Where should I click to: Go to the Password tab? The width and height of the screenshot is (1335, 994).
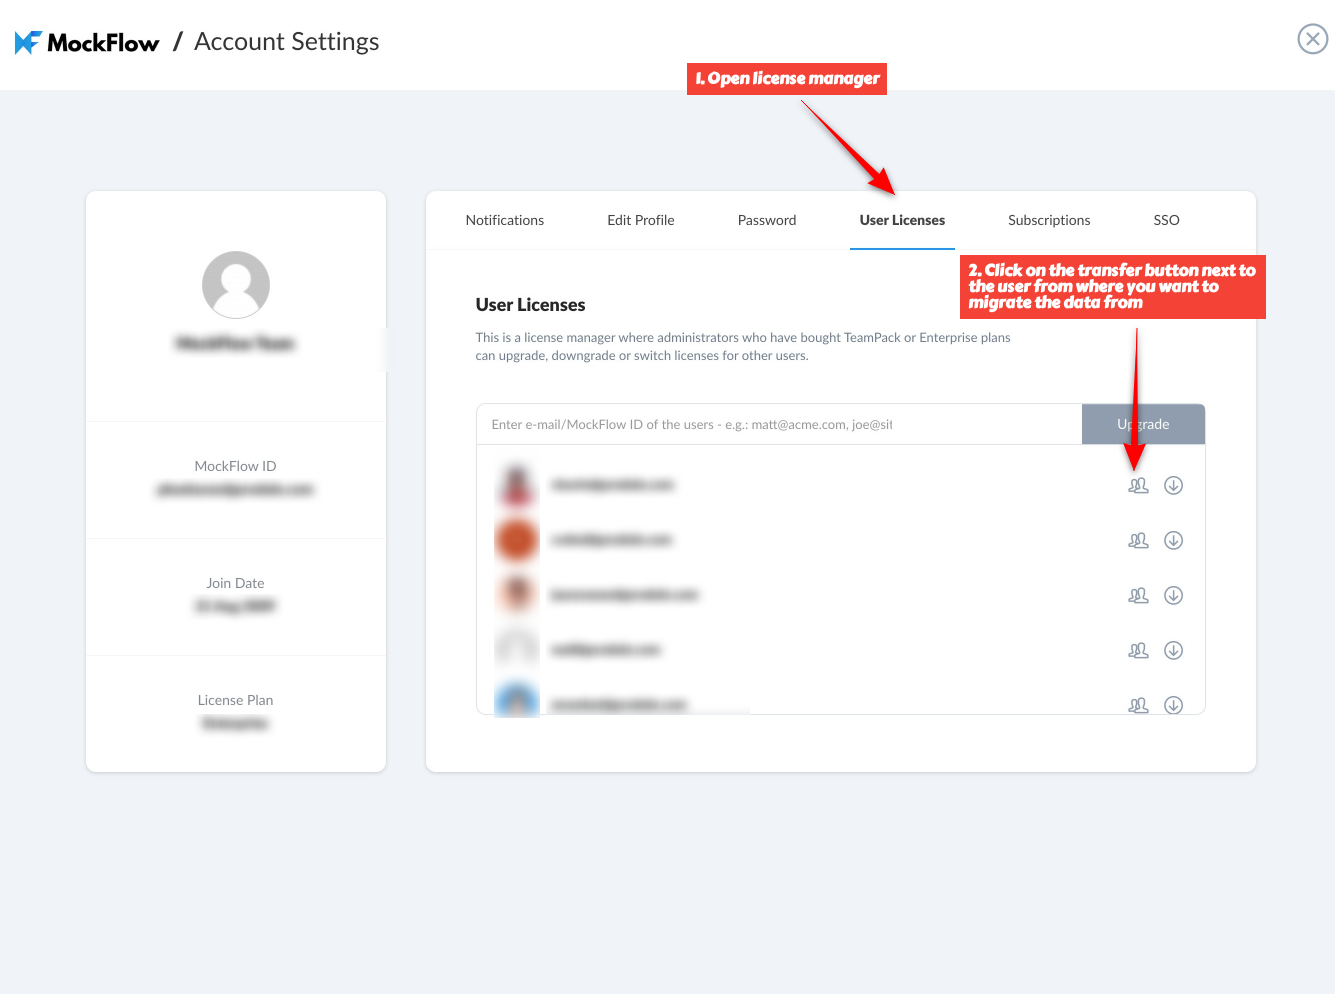(767, 220)
